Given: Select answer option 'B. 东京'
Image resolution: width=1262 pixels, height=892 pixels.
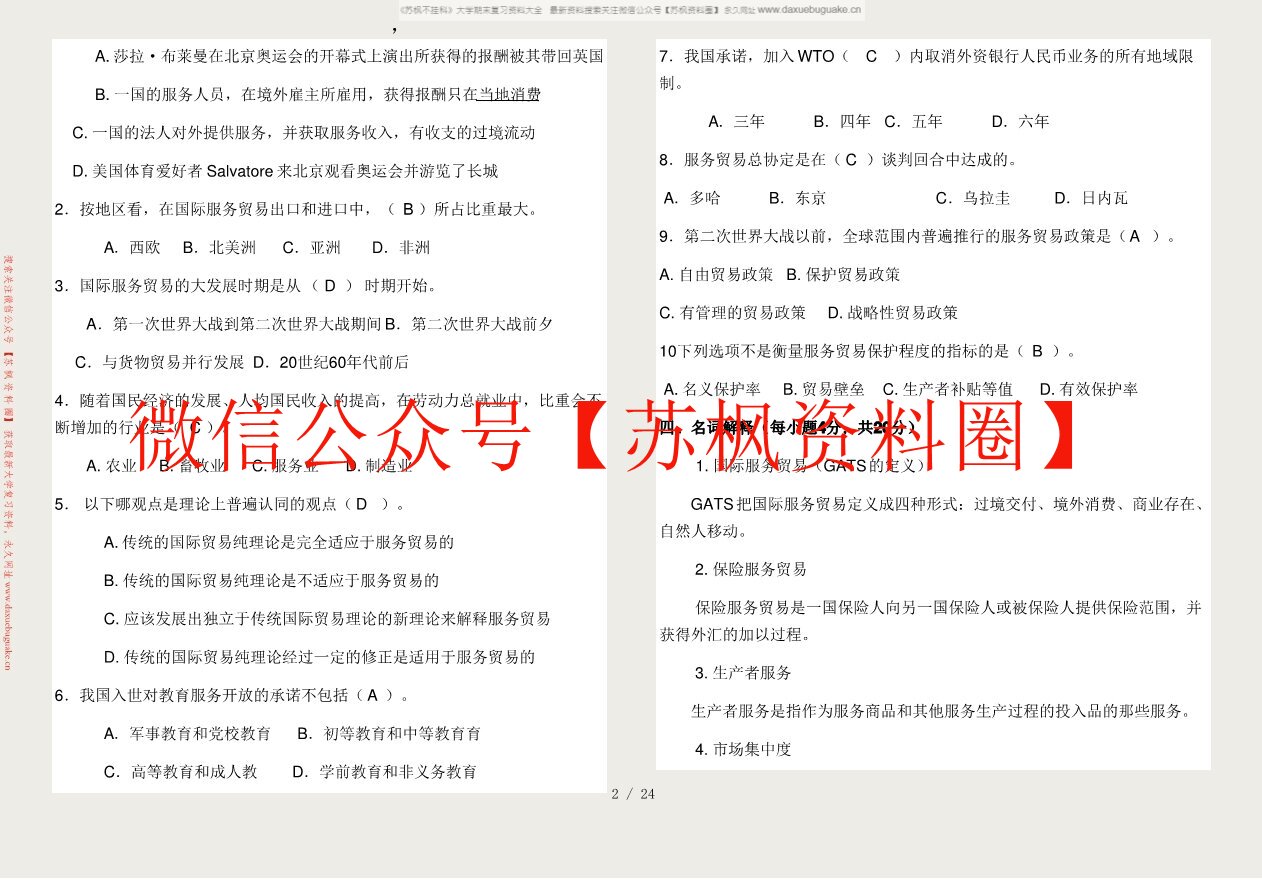Looking at the screenshot, I should pos(797,198).
